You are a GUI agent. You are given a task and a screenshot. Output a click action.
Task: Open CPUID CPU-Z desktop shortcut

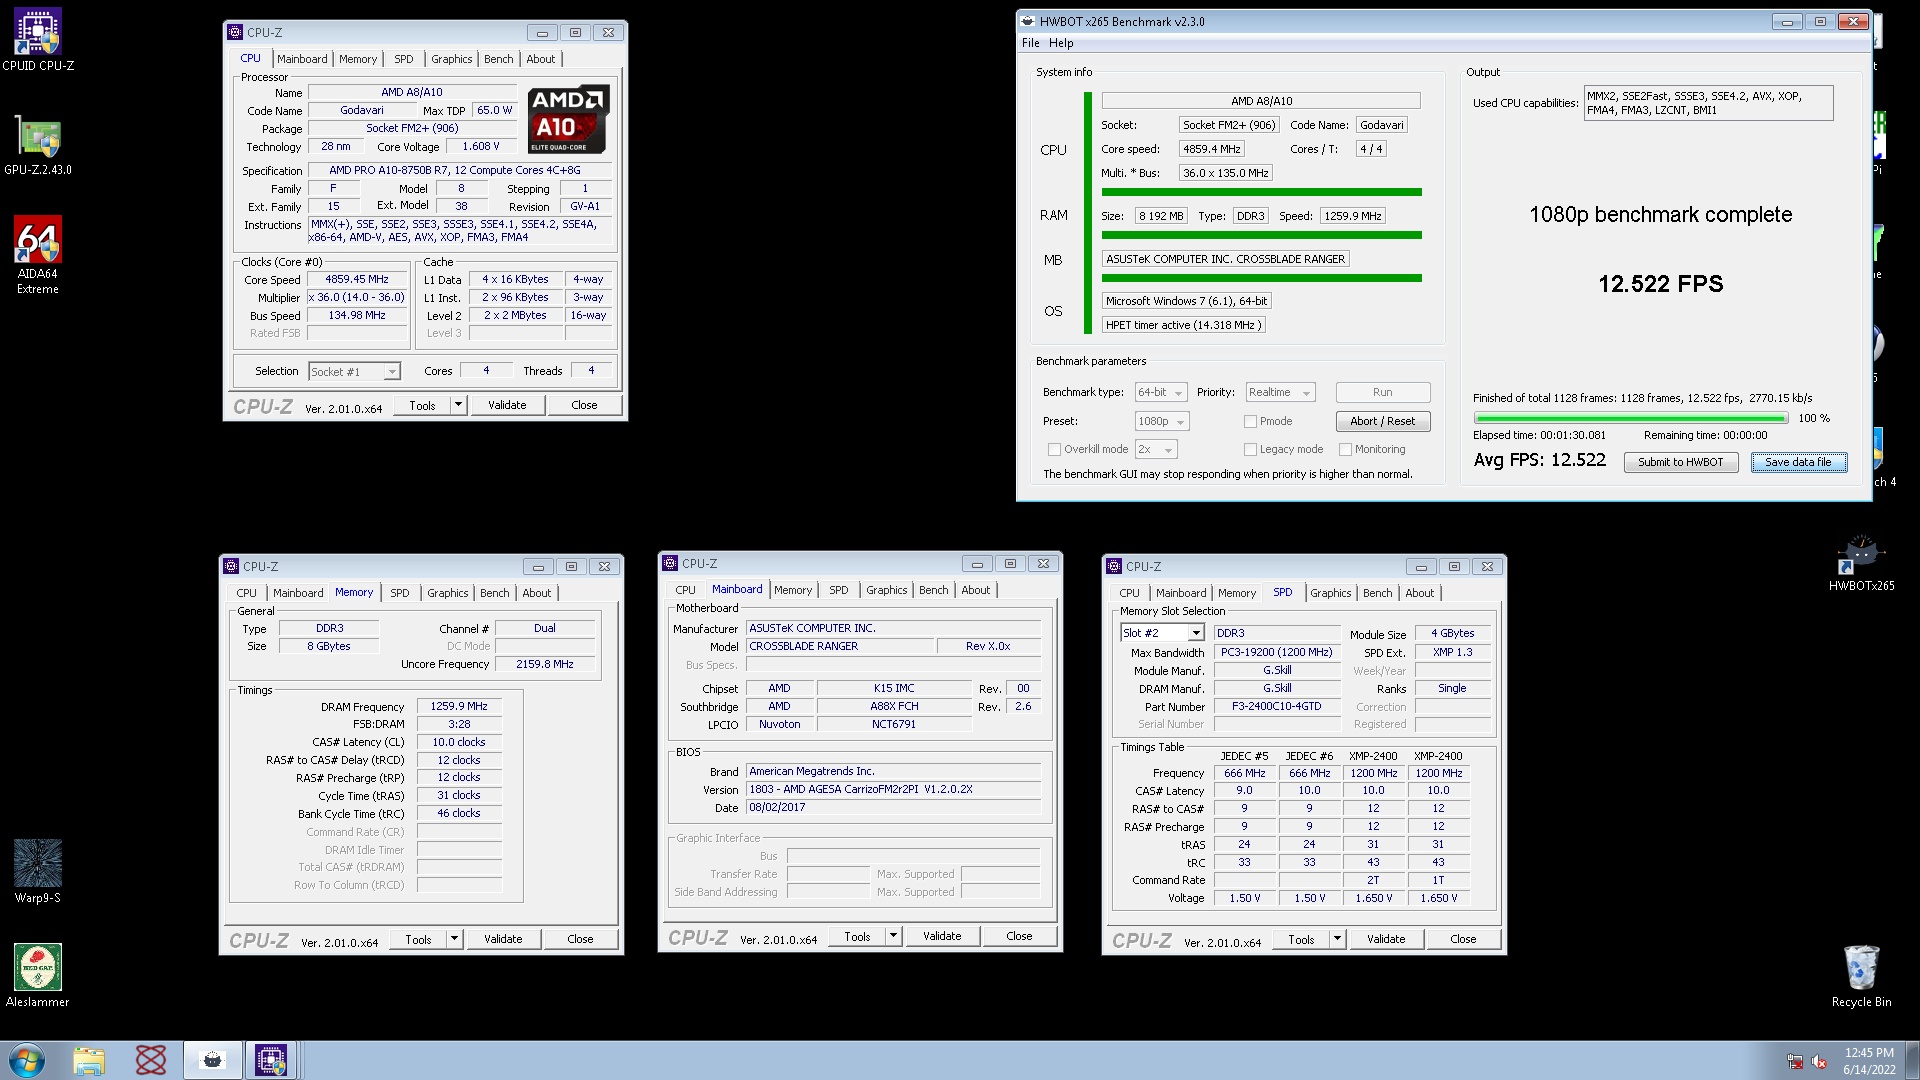(x=38, y=40)
